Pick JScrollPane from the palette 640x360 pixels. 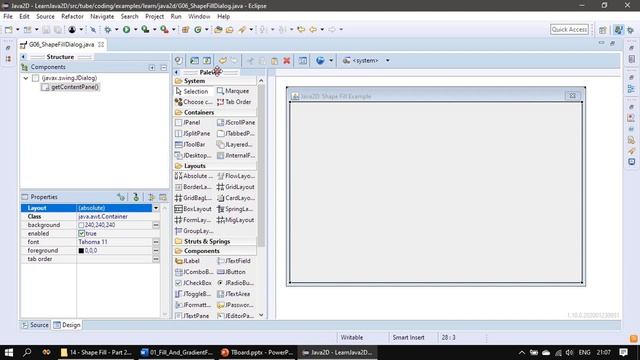pos(236,122)
